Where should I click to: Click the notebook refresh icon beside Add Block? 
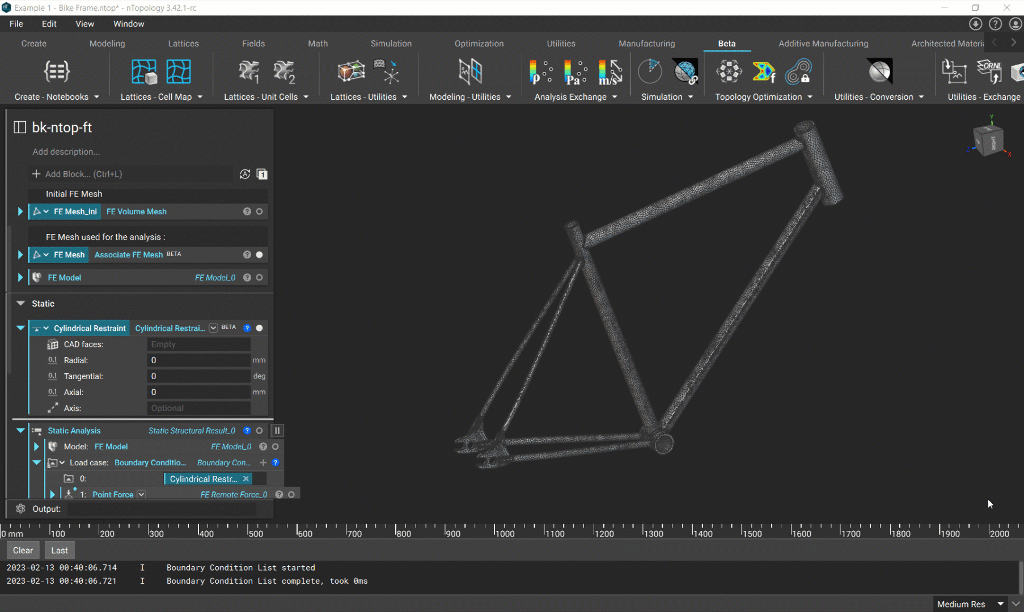click(245, 174)
